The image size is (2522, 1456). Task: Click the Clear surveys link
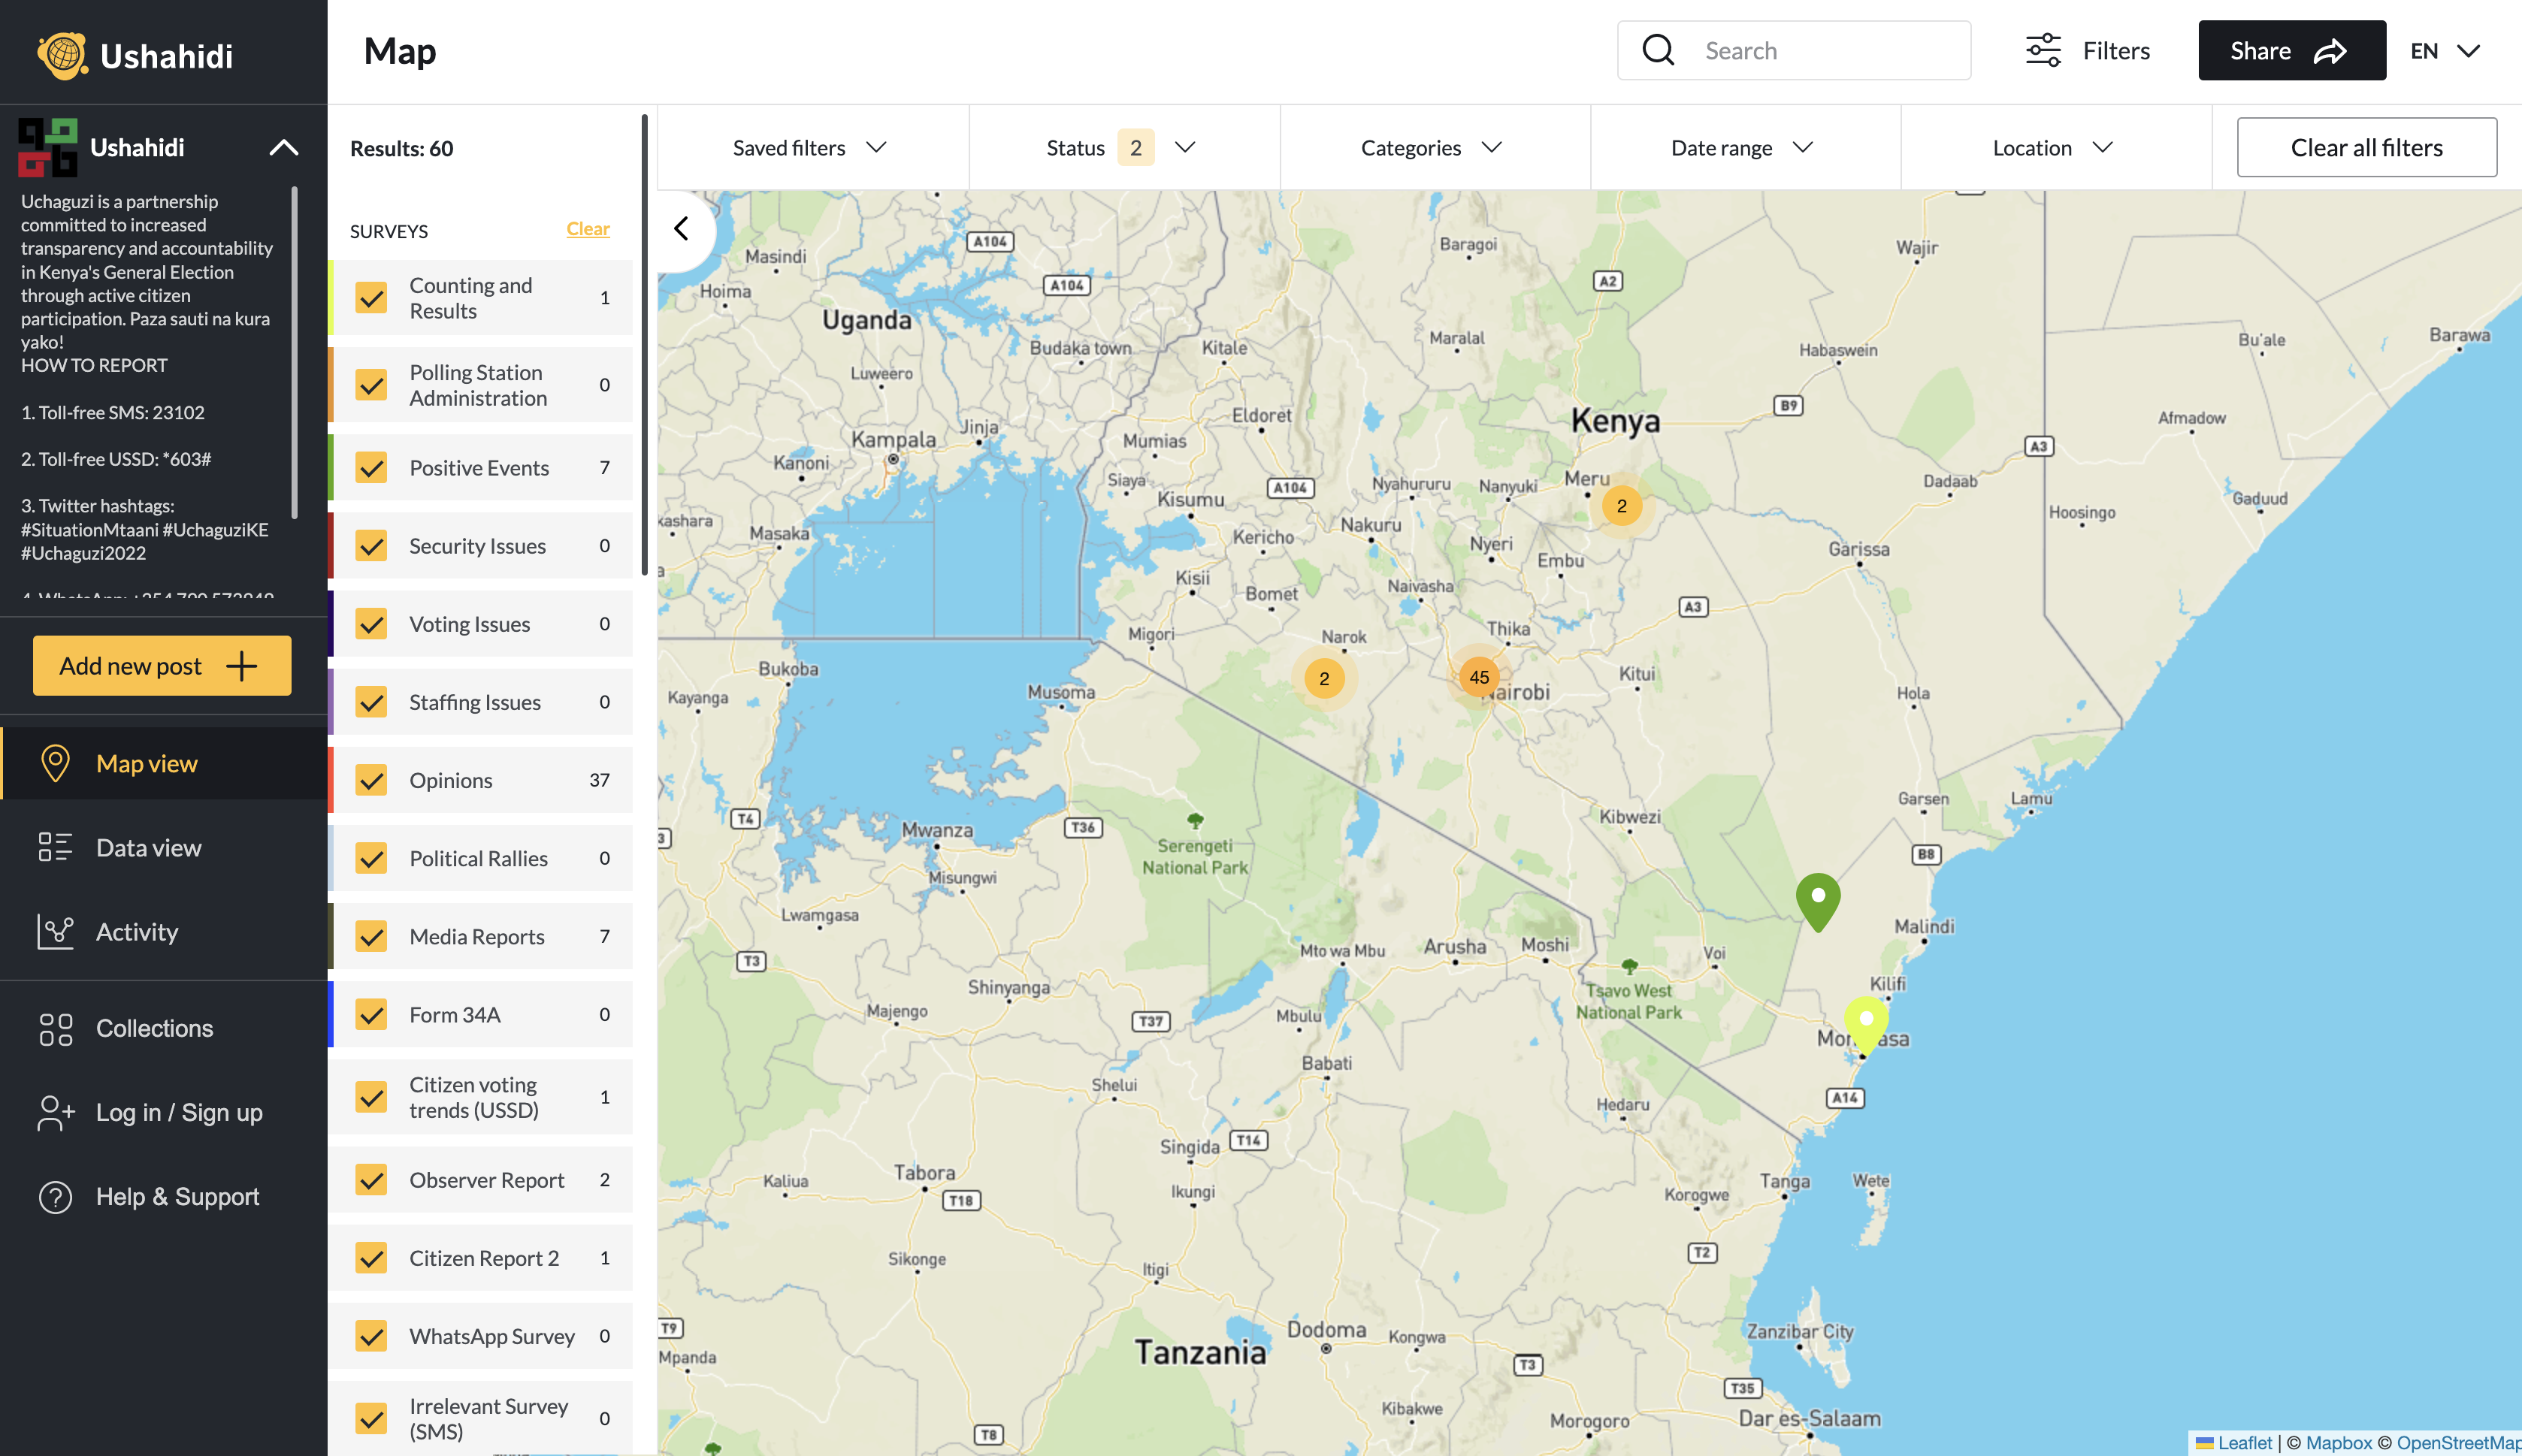(587, 229)
